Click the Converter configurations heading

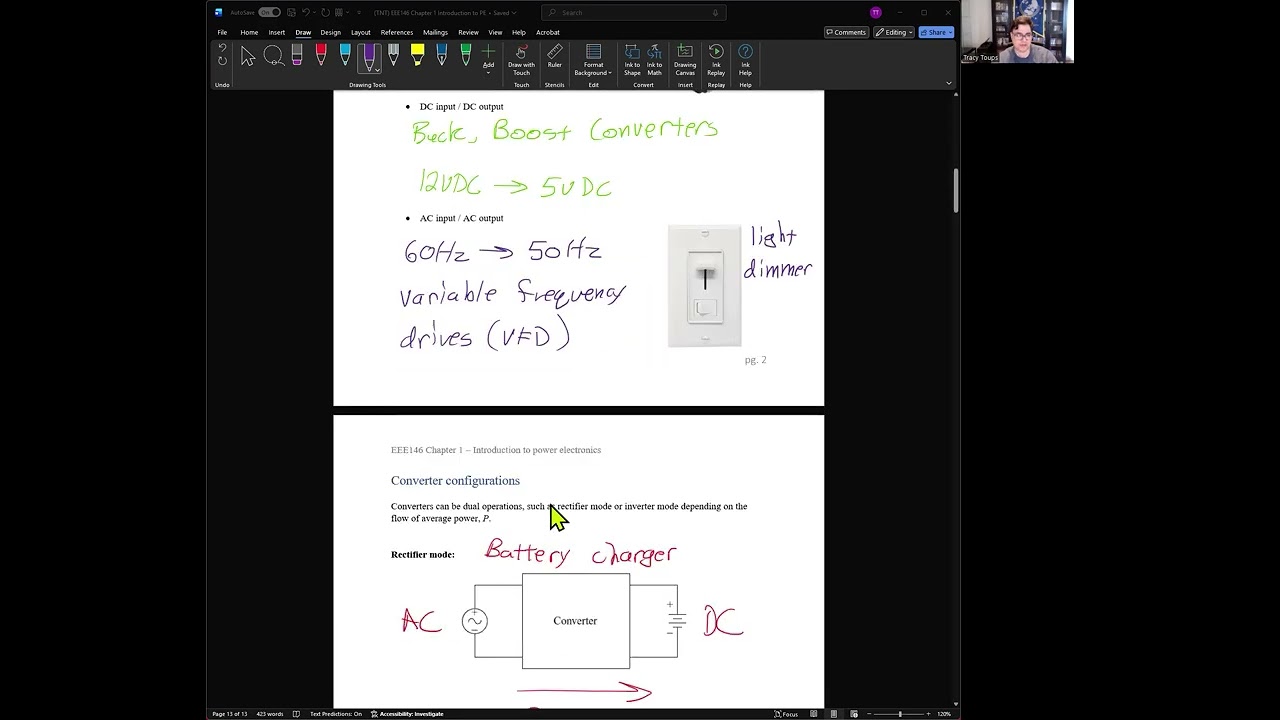455,481
